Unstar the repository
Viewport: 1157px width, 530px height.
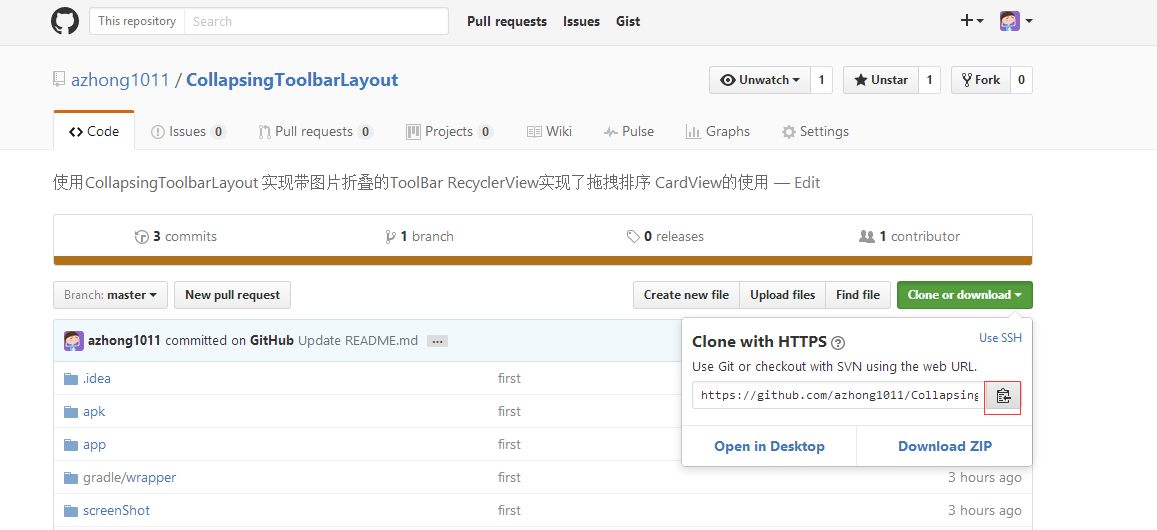pos(881,80)
